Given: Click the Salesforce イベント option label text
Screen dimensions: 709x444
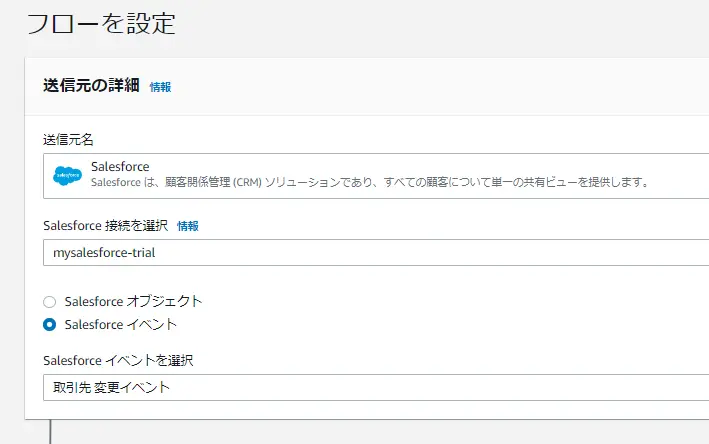Looking at the screenshot, I should tap(120, 325).
